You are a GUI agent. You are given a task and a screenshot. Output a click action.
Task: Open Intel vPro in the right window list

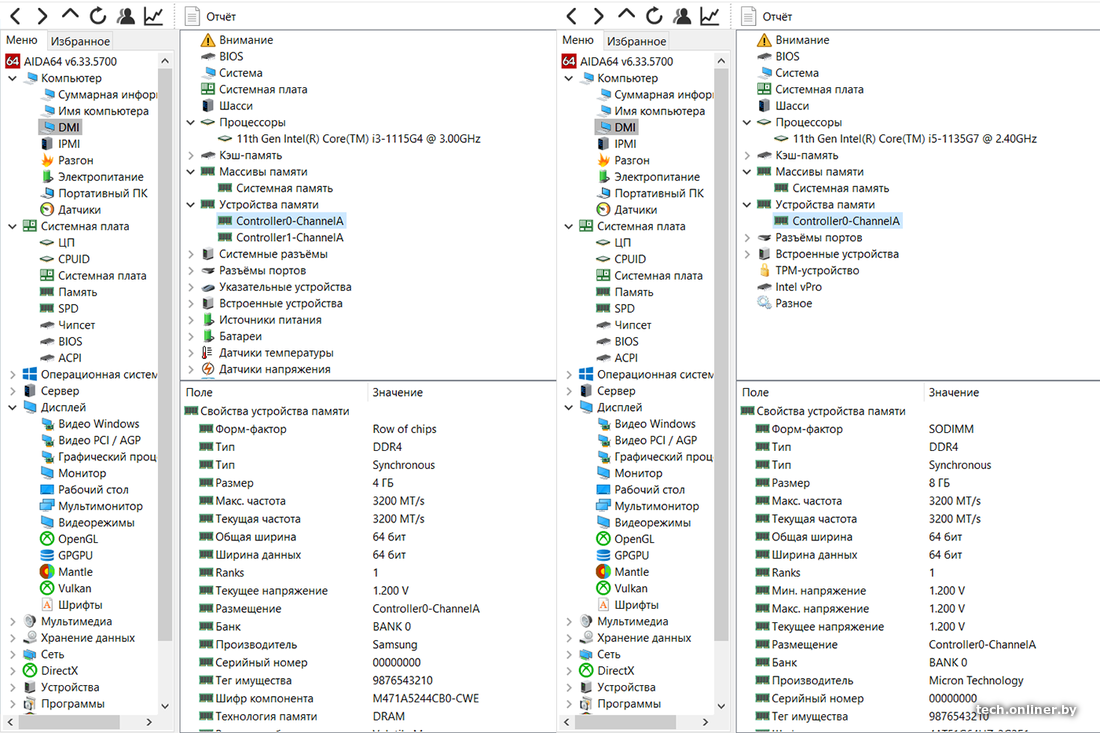pos(789,287)
